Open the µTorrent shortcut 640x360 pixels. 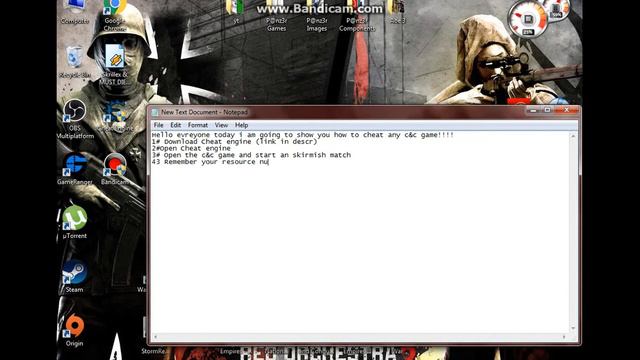pos(75,222)
